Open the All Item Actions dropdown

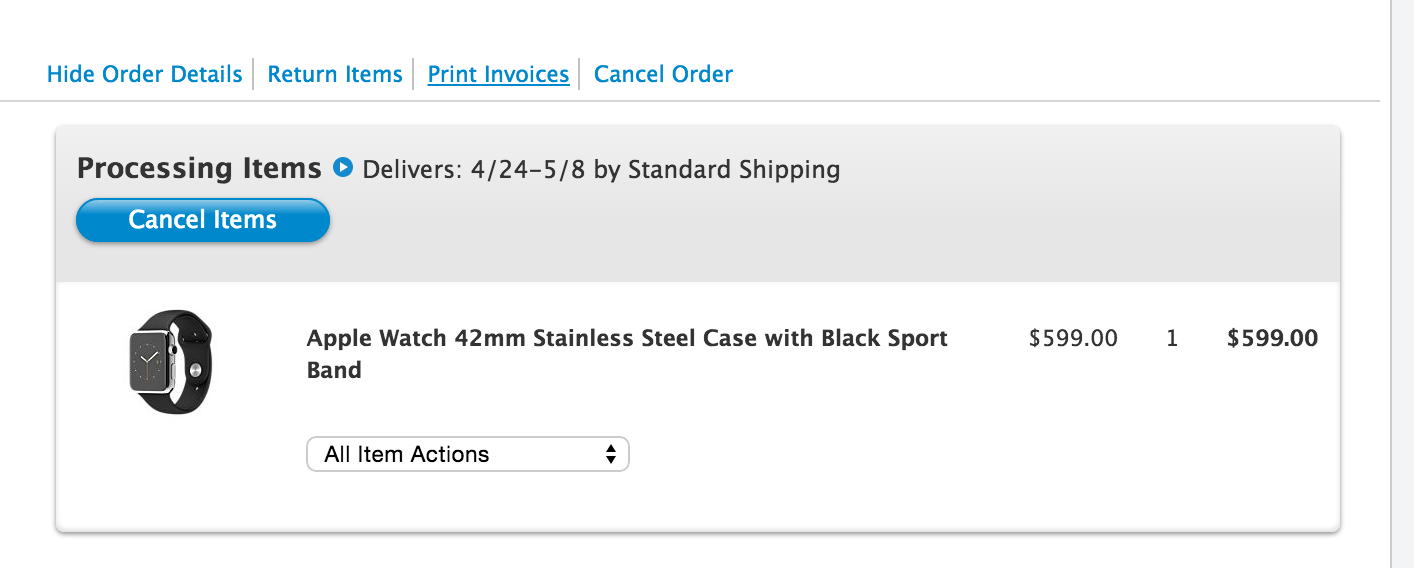[x=467, y=454]
